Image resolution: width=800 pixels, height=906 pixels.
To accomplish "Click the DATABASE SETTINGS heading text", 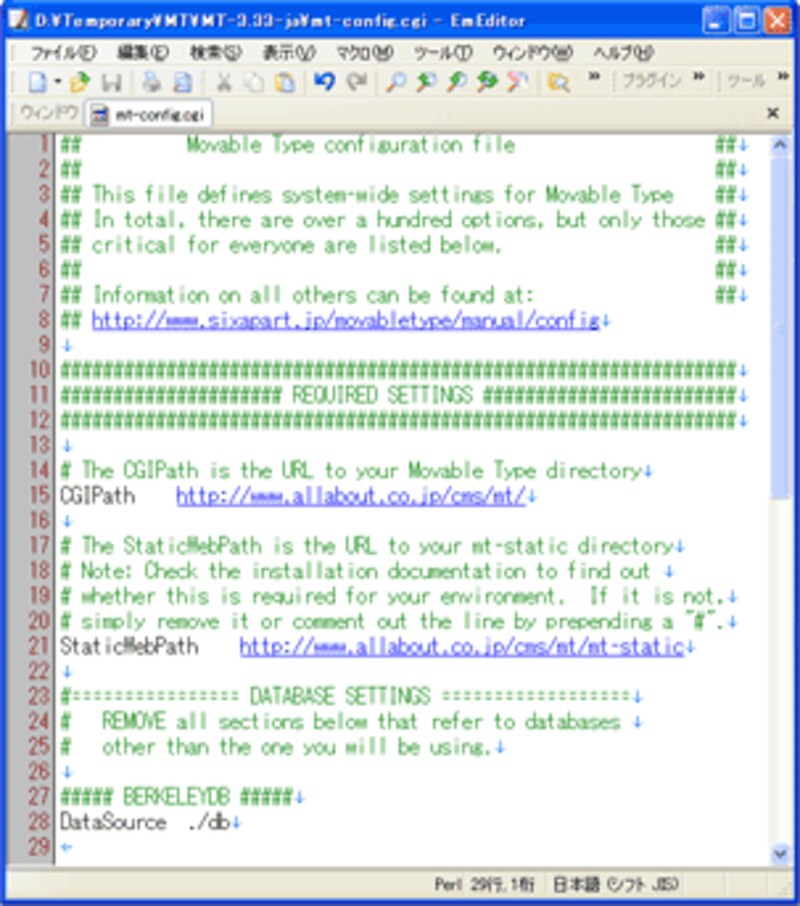I will (340, 696).
